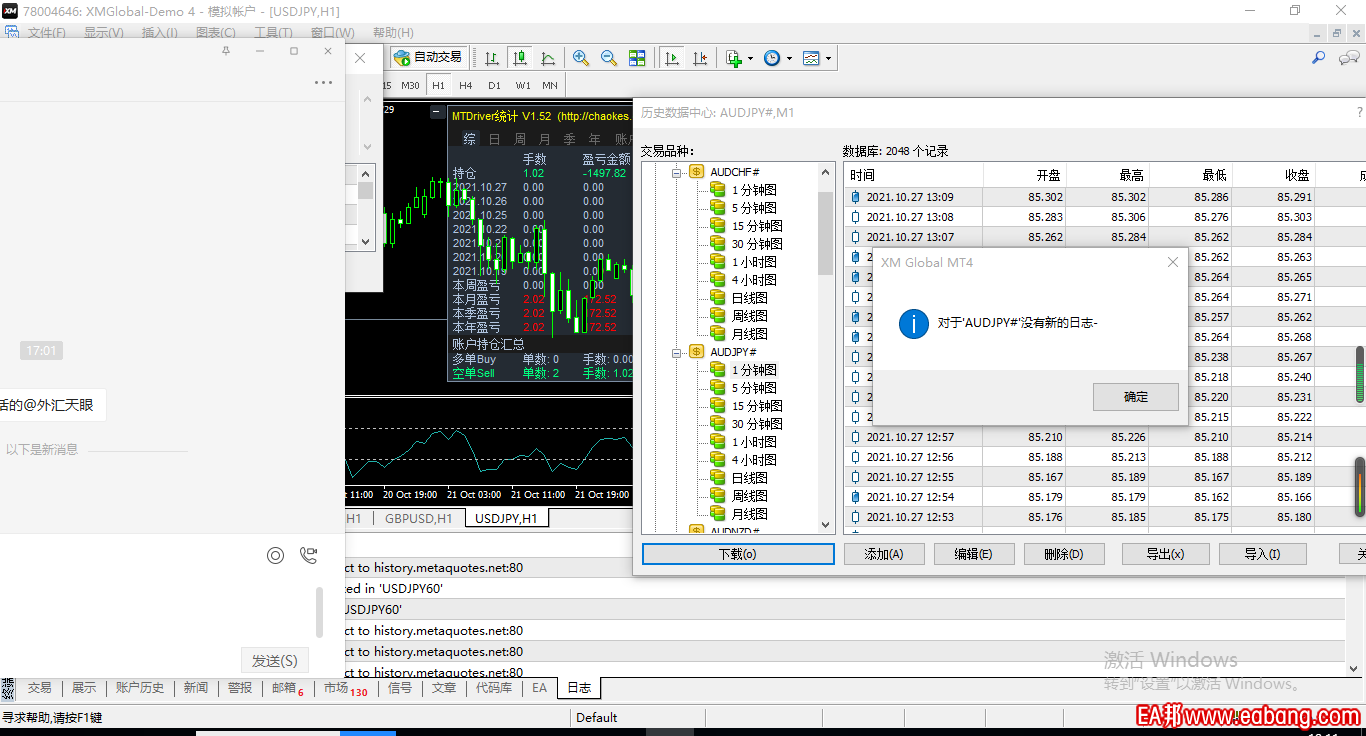Open the 邮箱 terminal tab

point(287,688)
